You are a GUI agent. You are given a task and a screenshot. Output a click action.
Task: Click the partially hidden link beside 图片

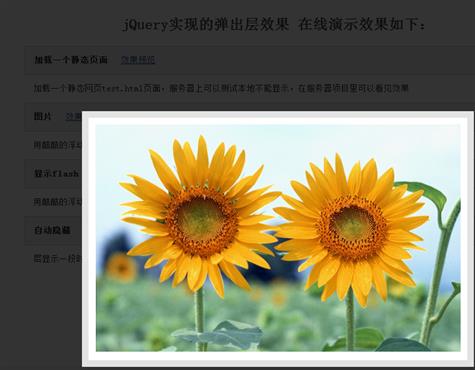(74, 116)
